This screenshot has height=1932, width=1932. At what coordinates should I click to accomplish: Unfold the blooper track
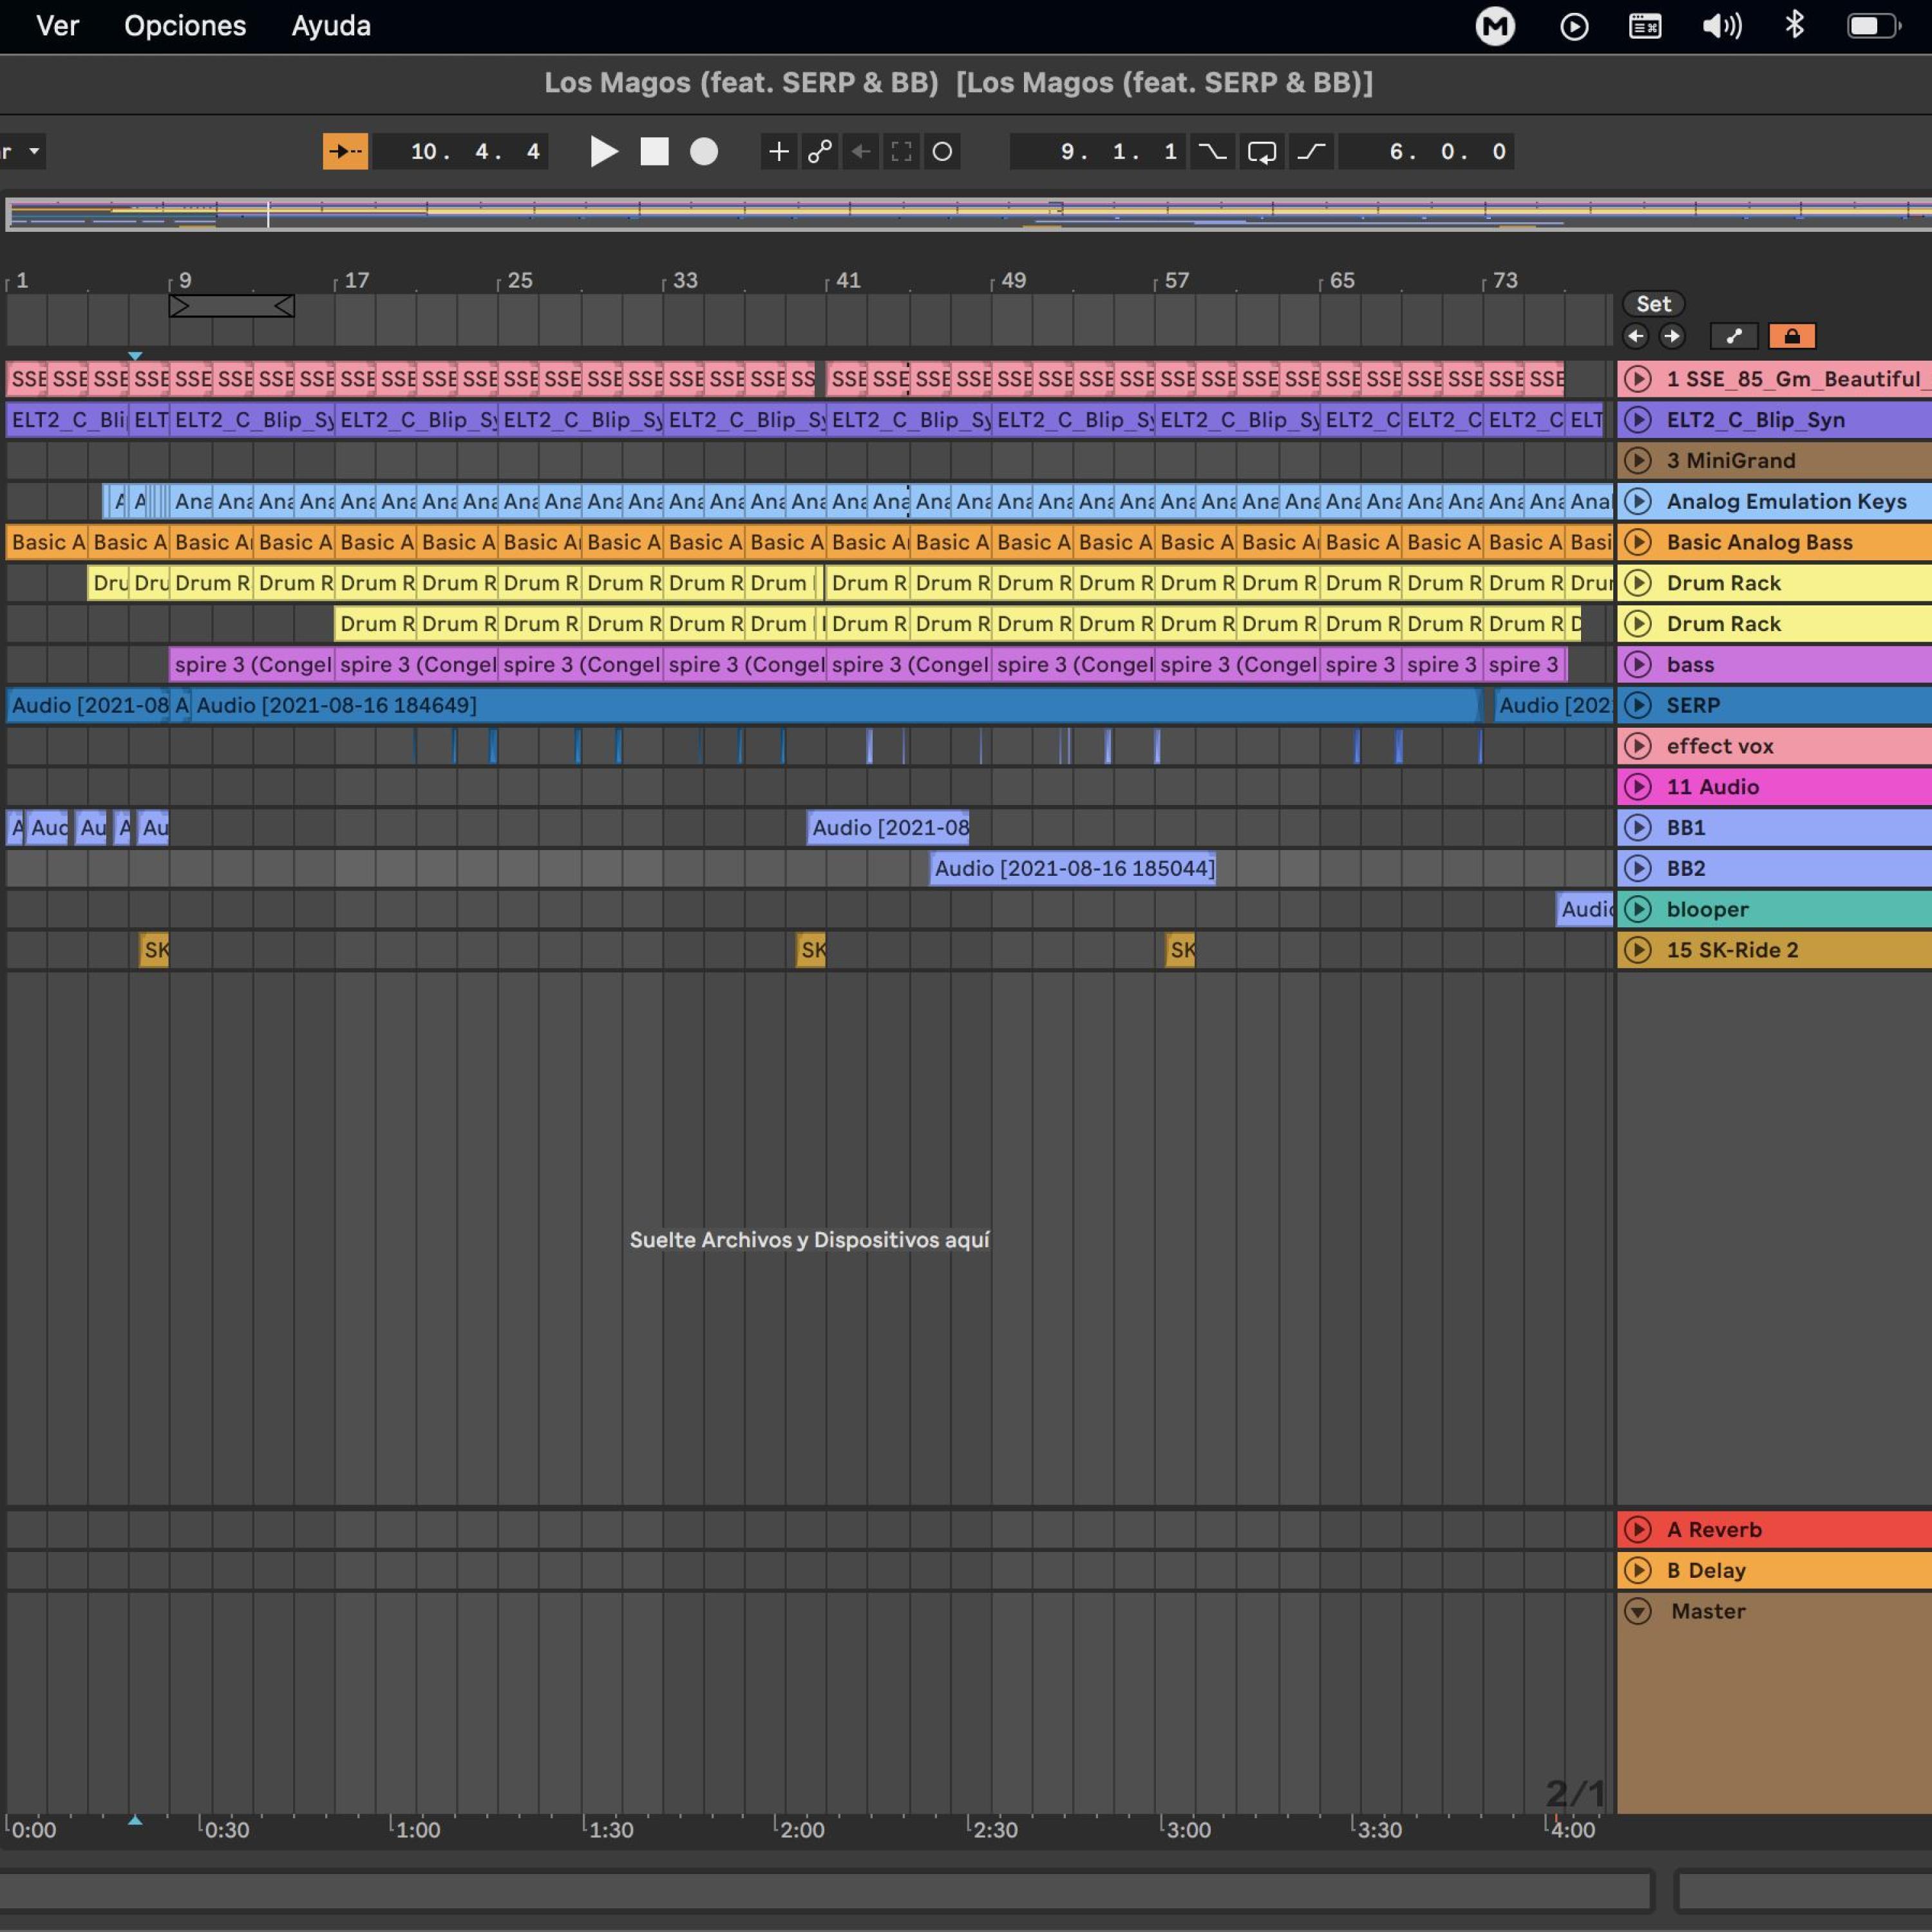coord(1638,909)
